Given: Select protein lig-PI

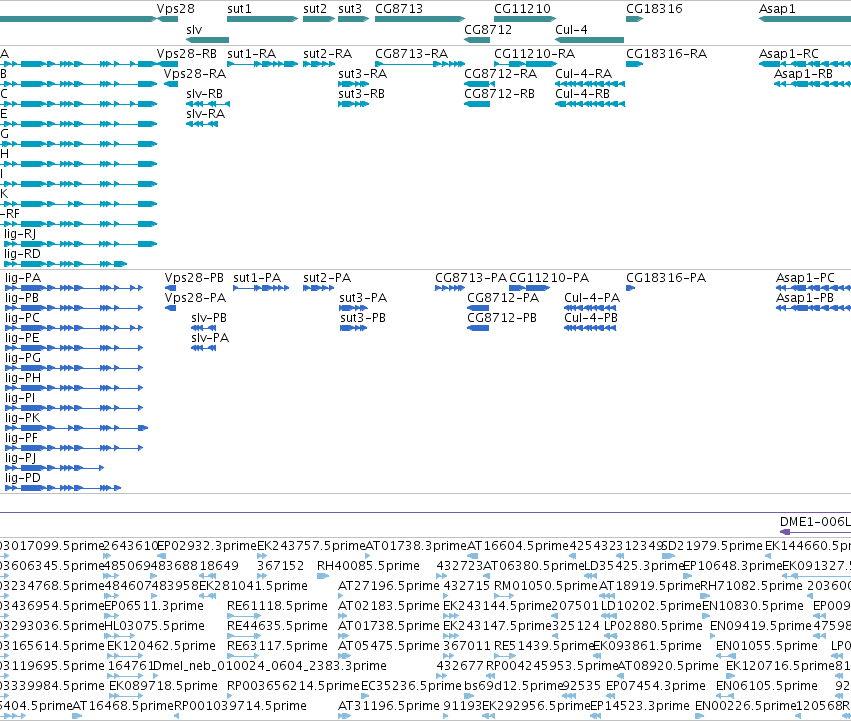Looking at the screenshot, I should pyautogui.click(x=74, y=408).
